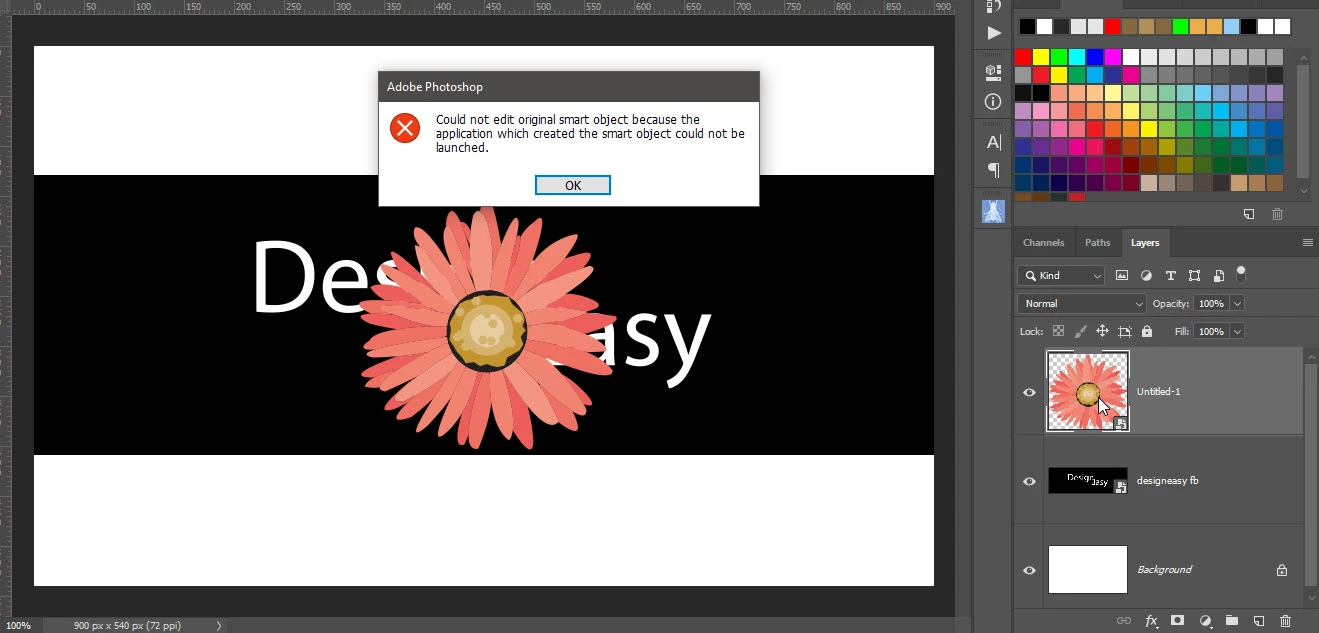Filter layers by adjustment layers icon
1319x633 pixels.
tap(1146, 275)
